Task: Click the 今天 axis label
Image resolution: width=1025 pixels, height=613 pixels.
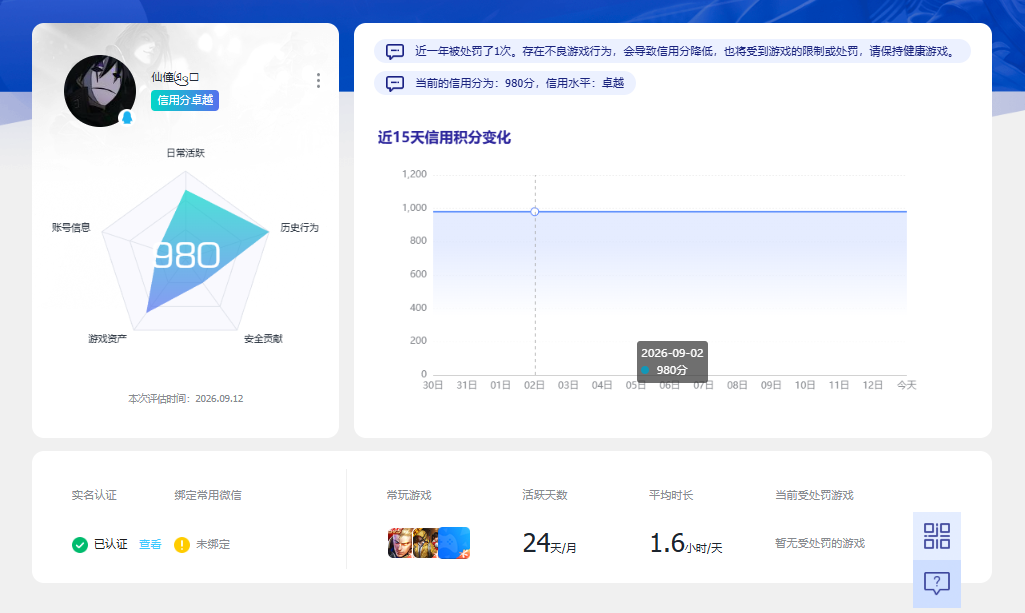Action: click(907, 386)
